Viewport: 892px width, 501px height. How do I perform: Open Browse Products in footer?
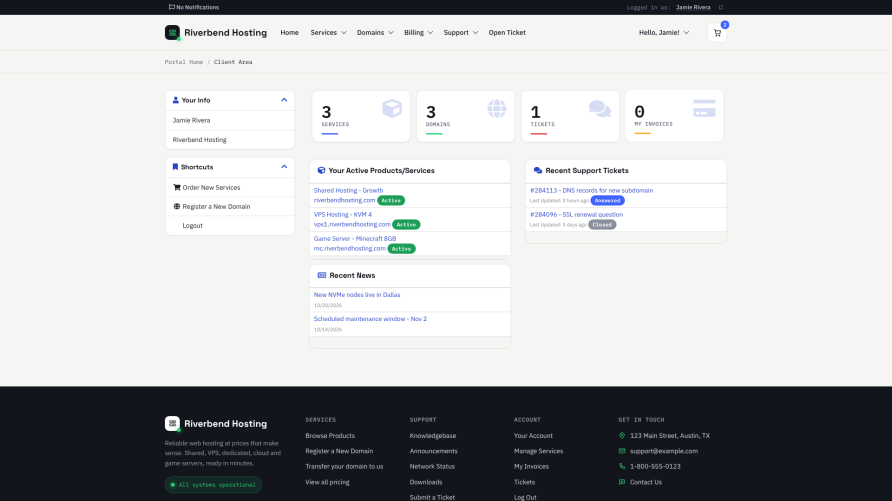pos(330,436)
